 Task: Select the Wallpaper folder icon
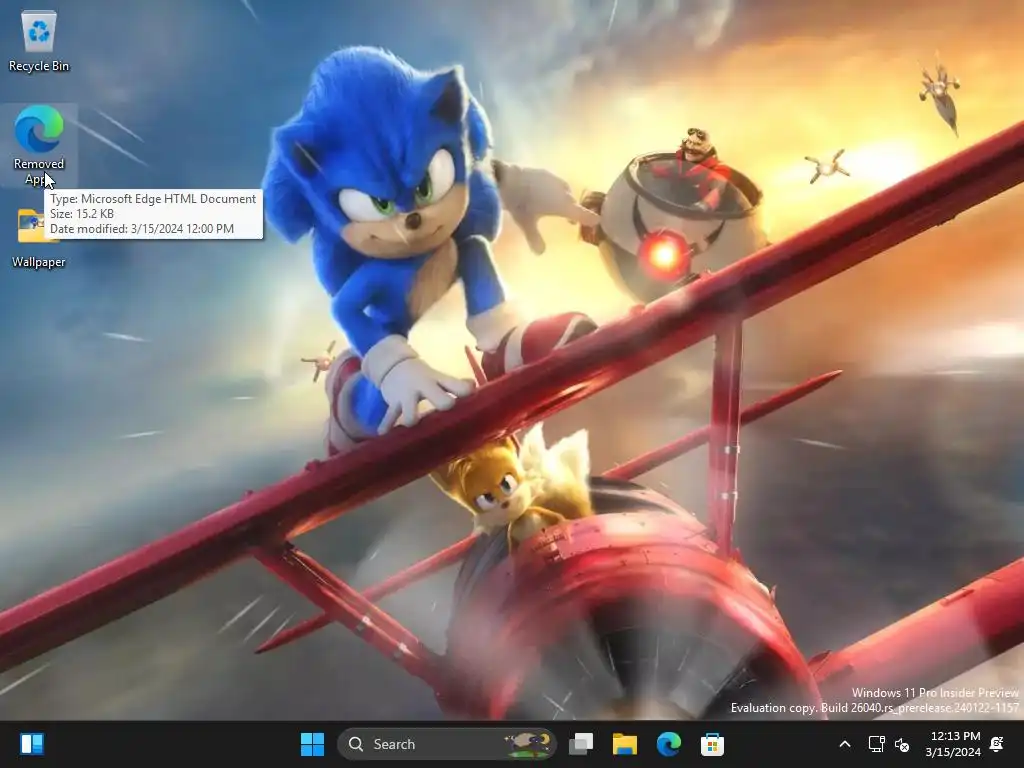click(x=39, y=238)
